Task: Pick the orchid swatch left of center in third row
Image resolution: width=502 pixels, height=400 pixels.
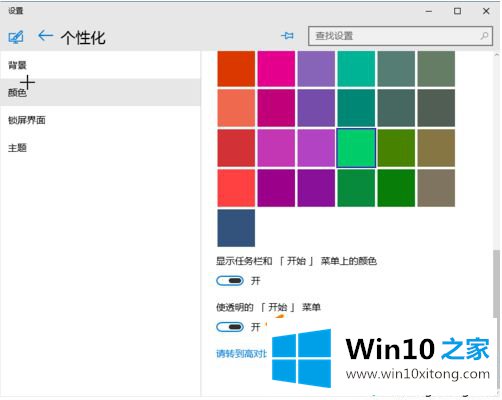Action: click(x=276, y=148)
